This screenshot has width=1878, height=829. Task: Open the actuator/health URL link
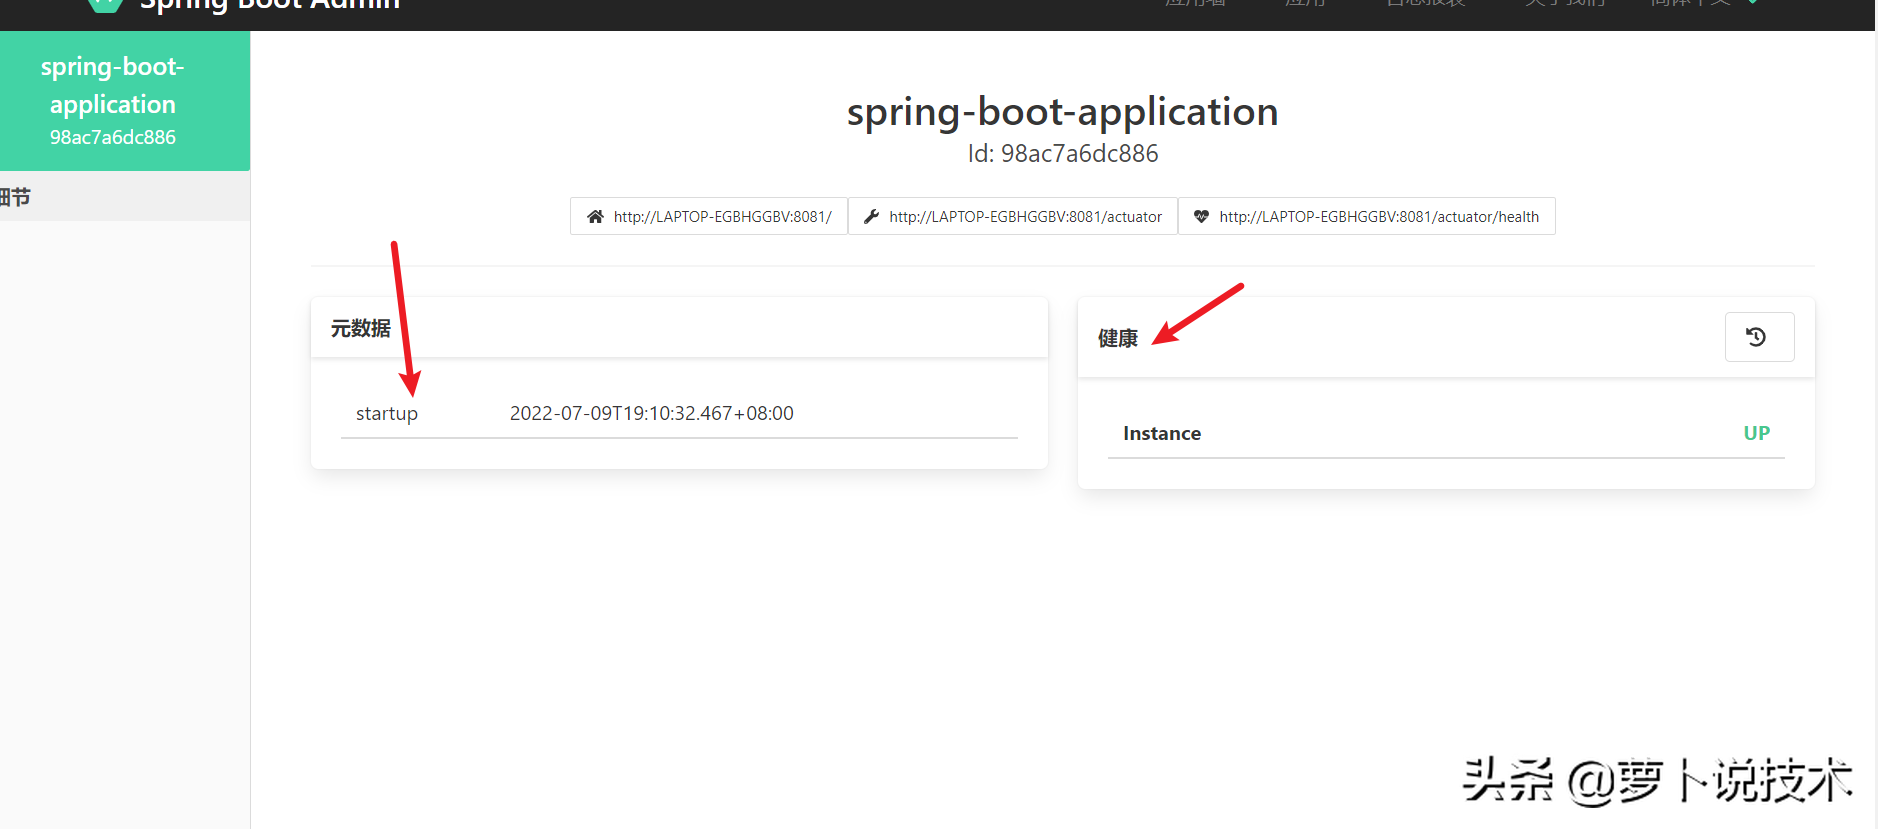pos(1366,216)
